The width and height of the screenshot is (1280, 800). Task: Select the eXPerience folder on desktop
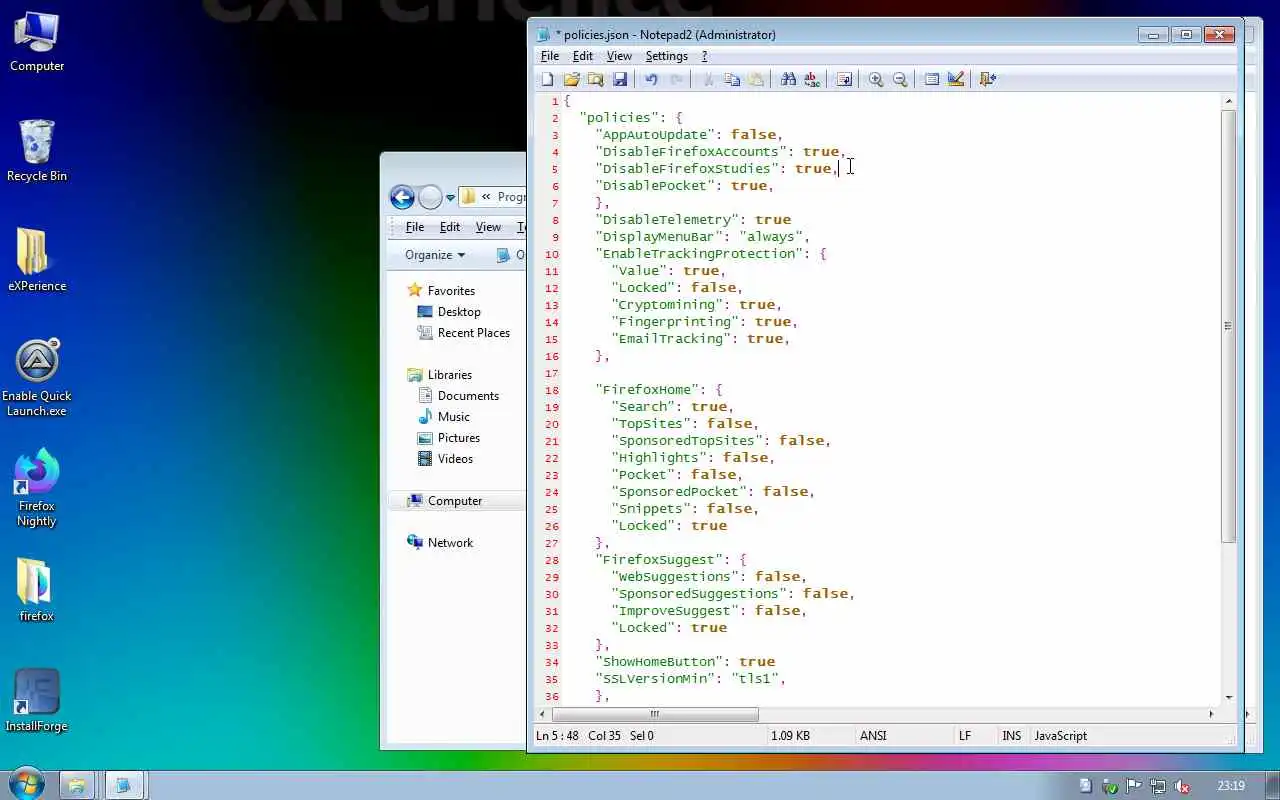[37, 261]
